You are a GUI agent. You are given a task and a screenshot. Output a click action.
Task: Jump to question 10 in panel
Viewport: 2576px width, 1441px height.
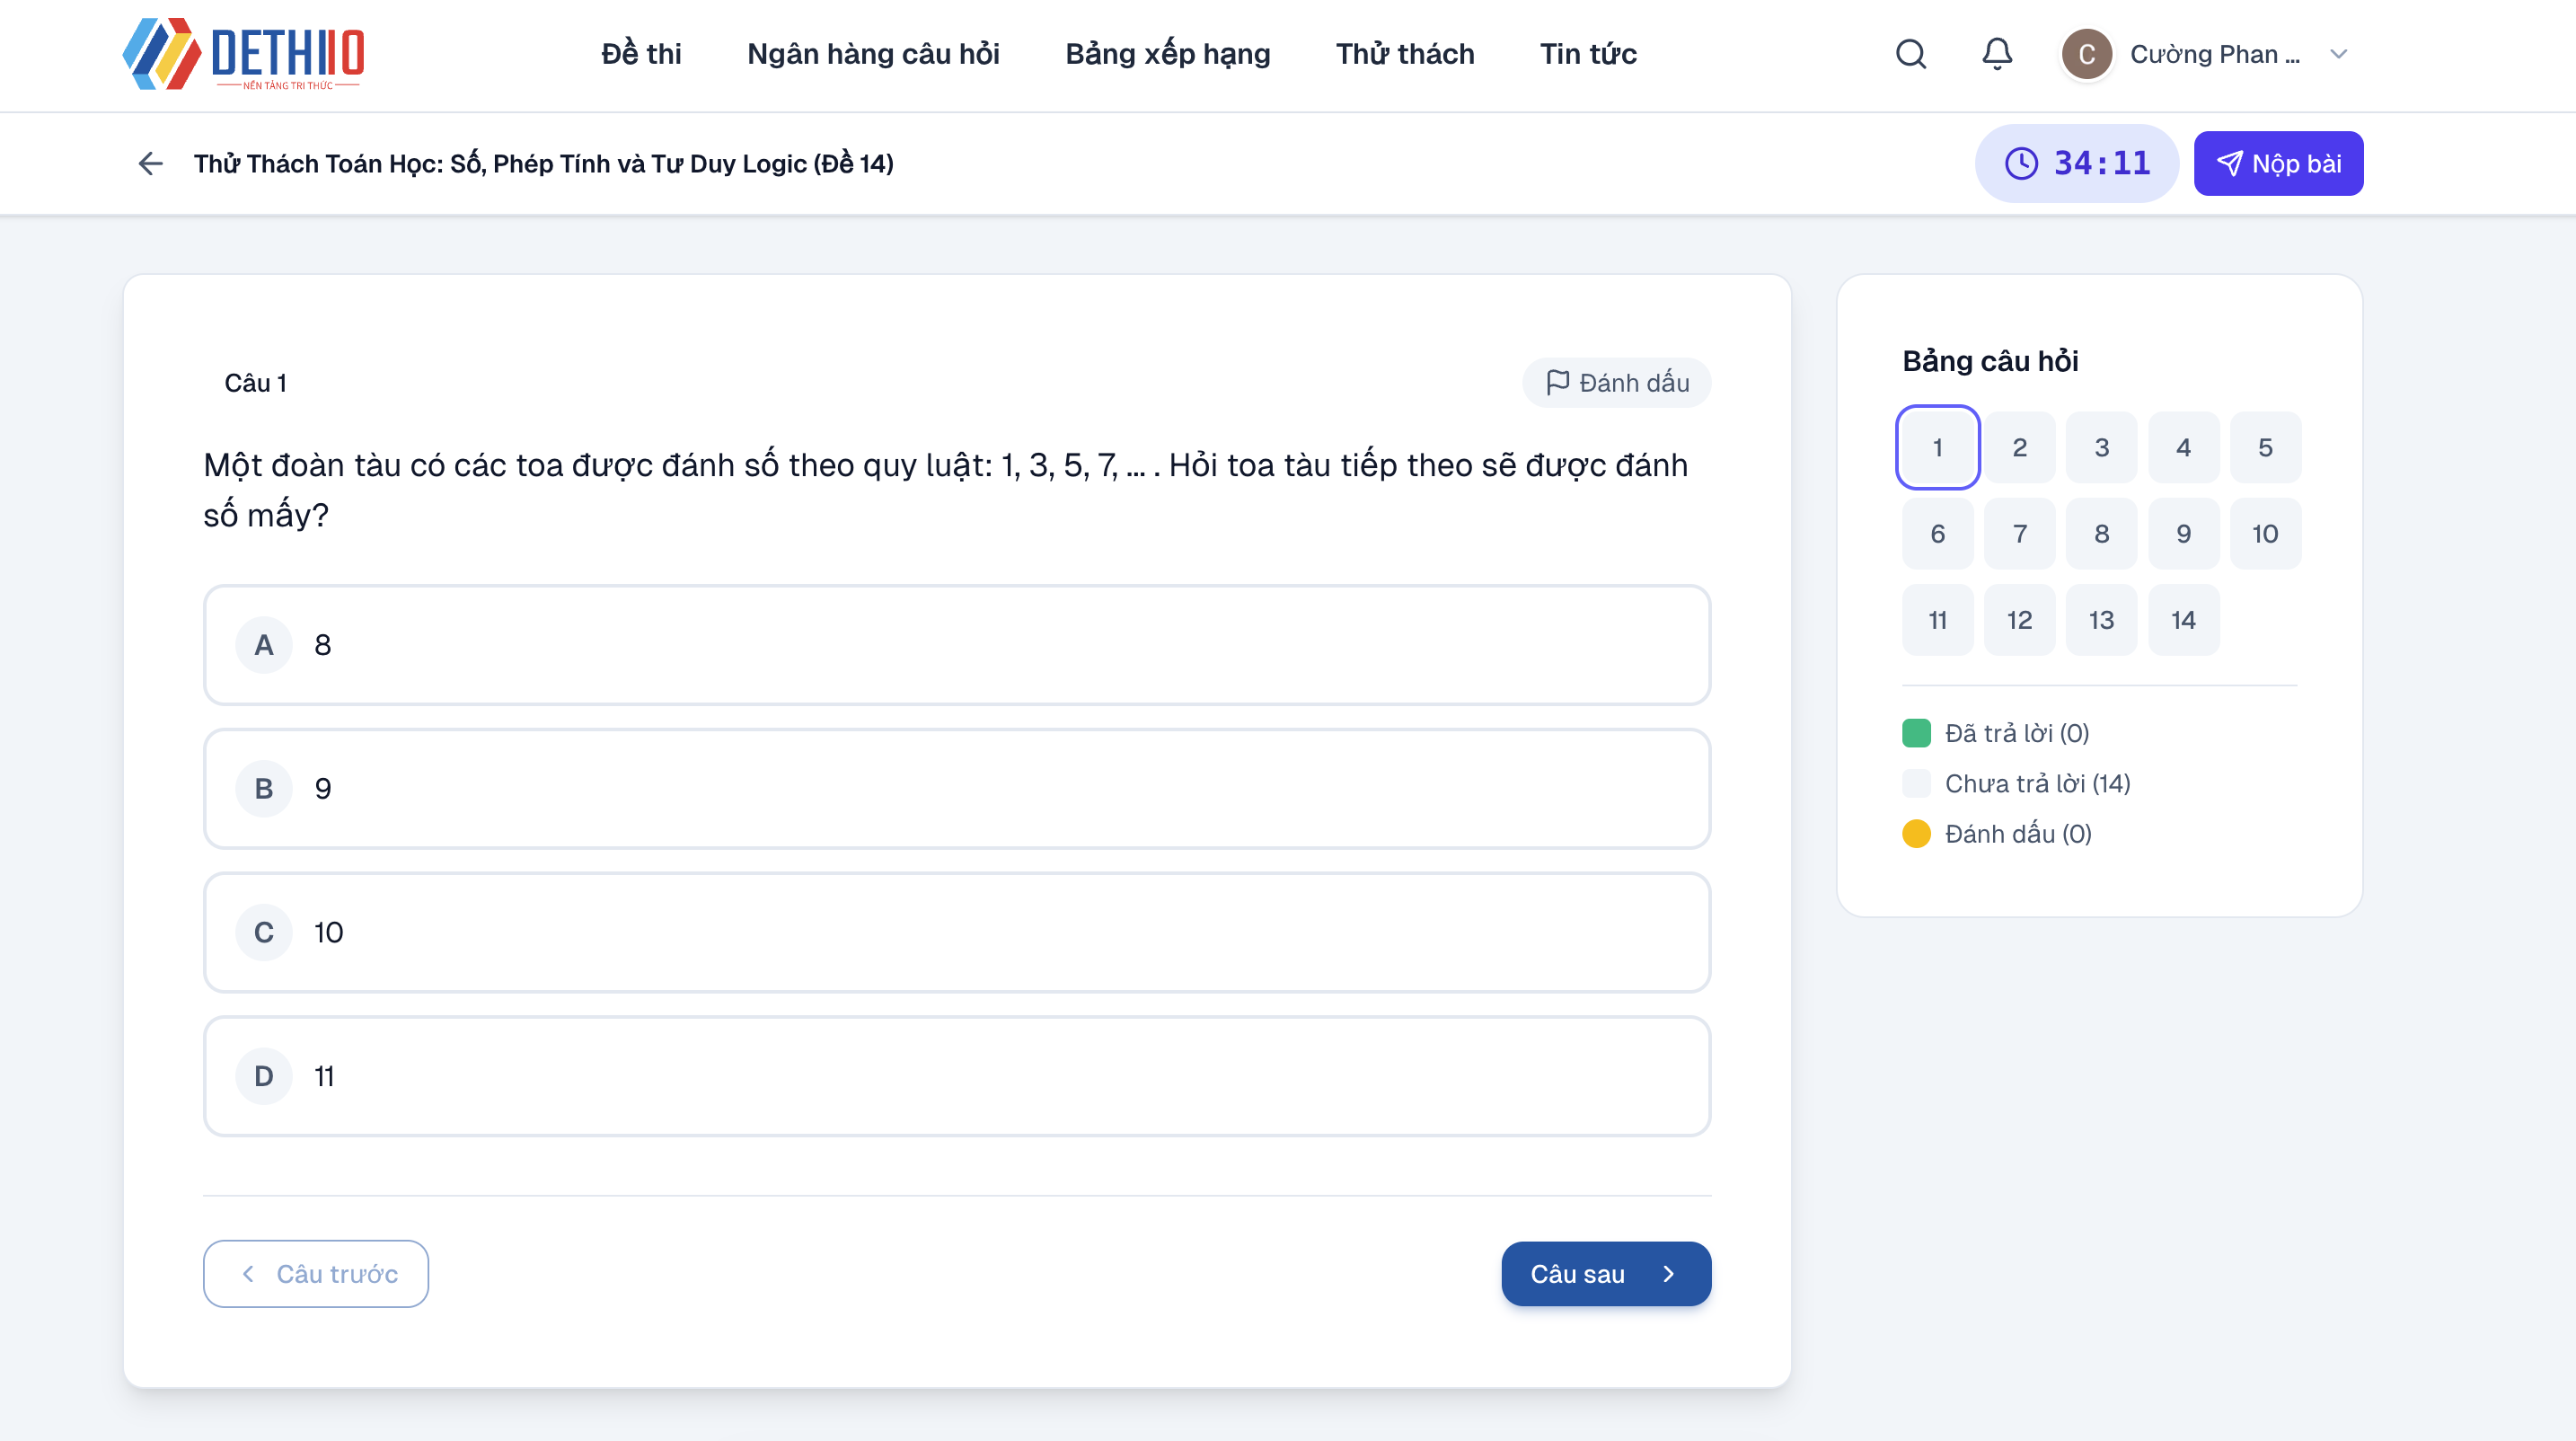pyautogui.click(x=2266, y=534)
